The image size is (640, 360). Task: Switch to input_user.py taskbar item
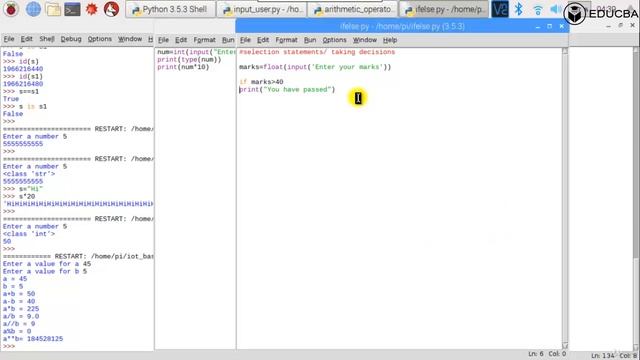click(261, 9)
